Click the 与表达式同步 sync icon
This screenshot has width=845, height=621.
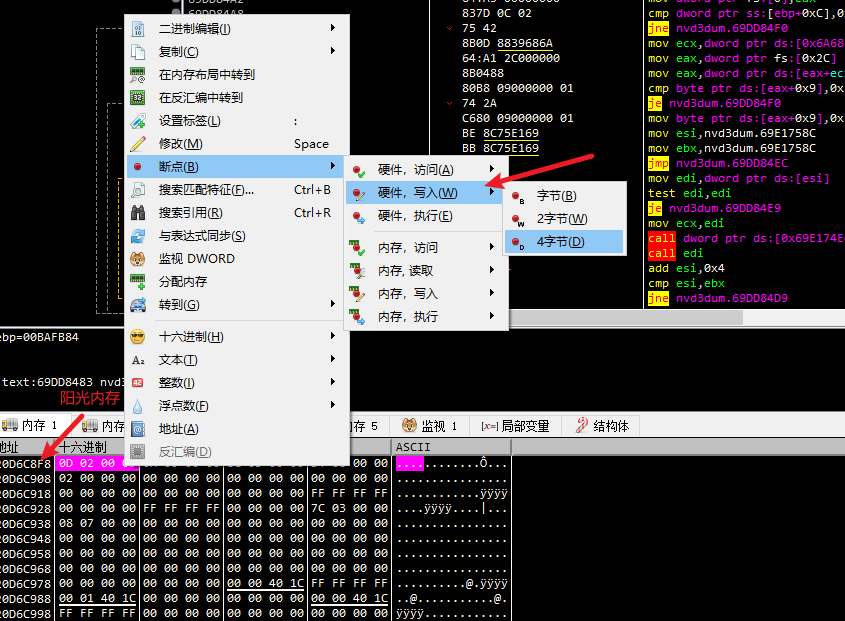[138, 236]
